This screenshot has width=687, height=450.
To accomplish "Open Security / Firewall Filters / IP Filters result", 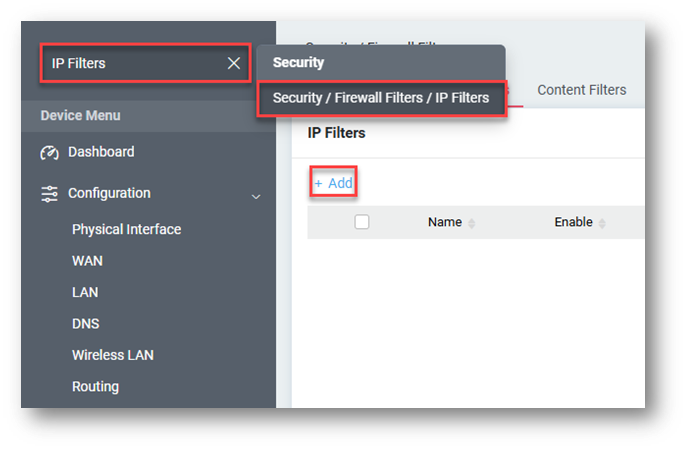I will tap(381, 98).
